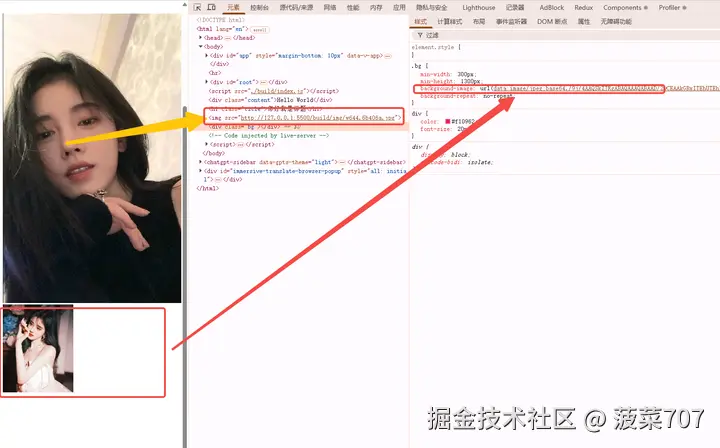
Task: Select the 布局 (Layout) sub-tab
Action: pos(479,22)
